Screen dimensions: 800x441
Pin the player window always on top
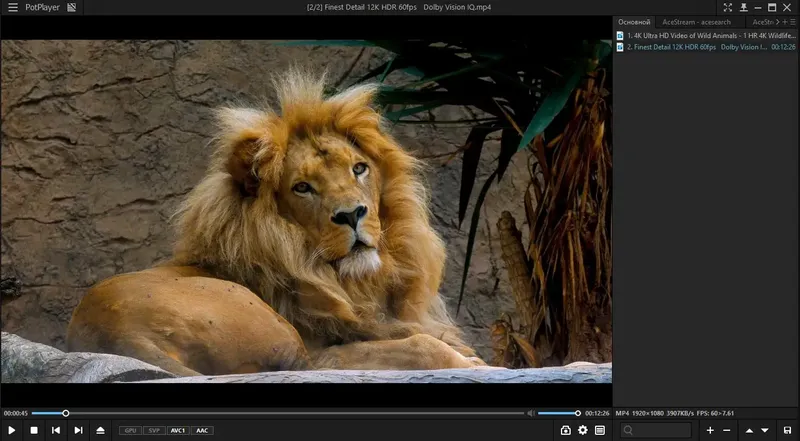743,8
